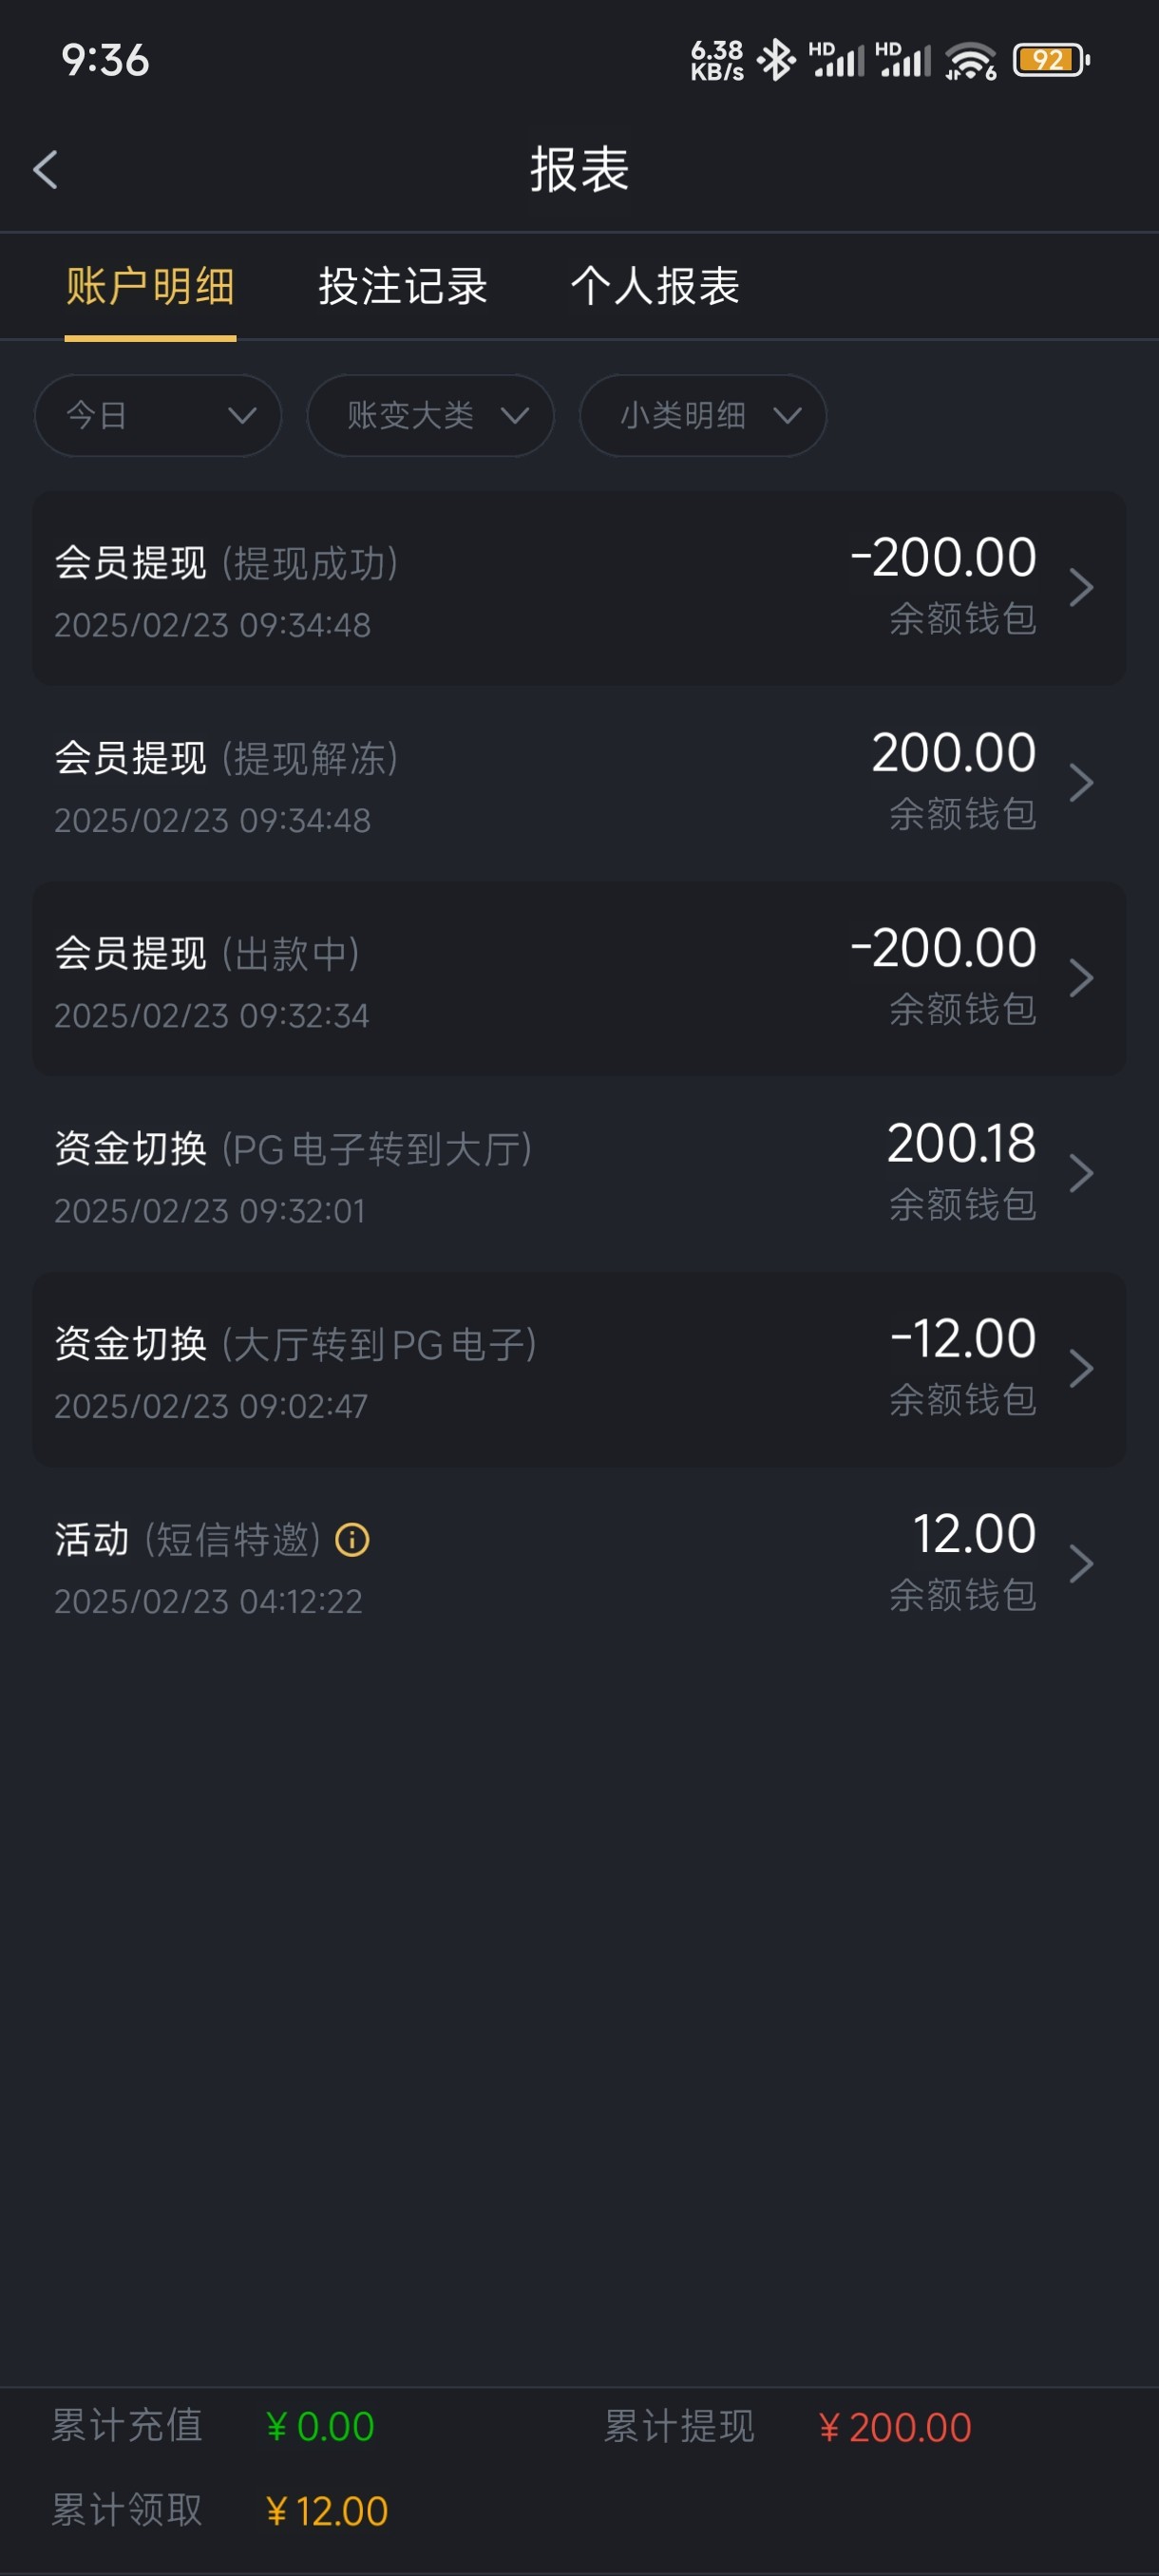1159x2576 pixels.
Task: Open arrow for 提现解冻 entry
Action: 1080,783
